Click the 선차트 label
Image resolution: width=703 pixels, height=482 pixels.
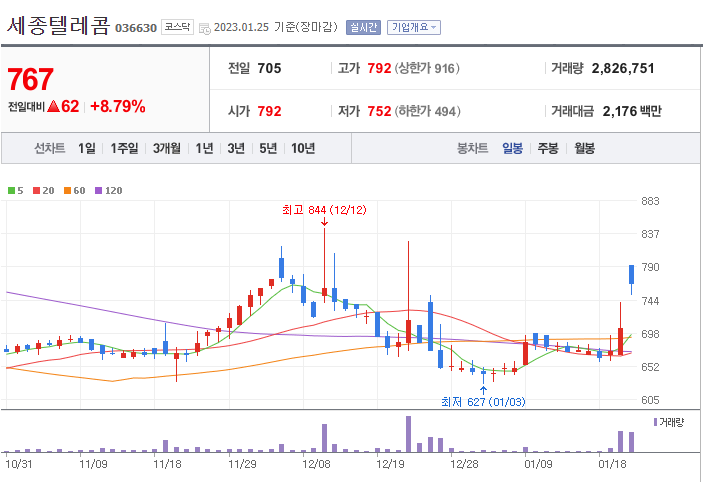click(x=50, y=148)
